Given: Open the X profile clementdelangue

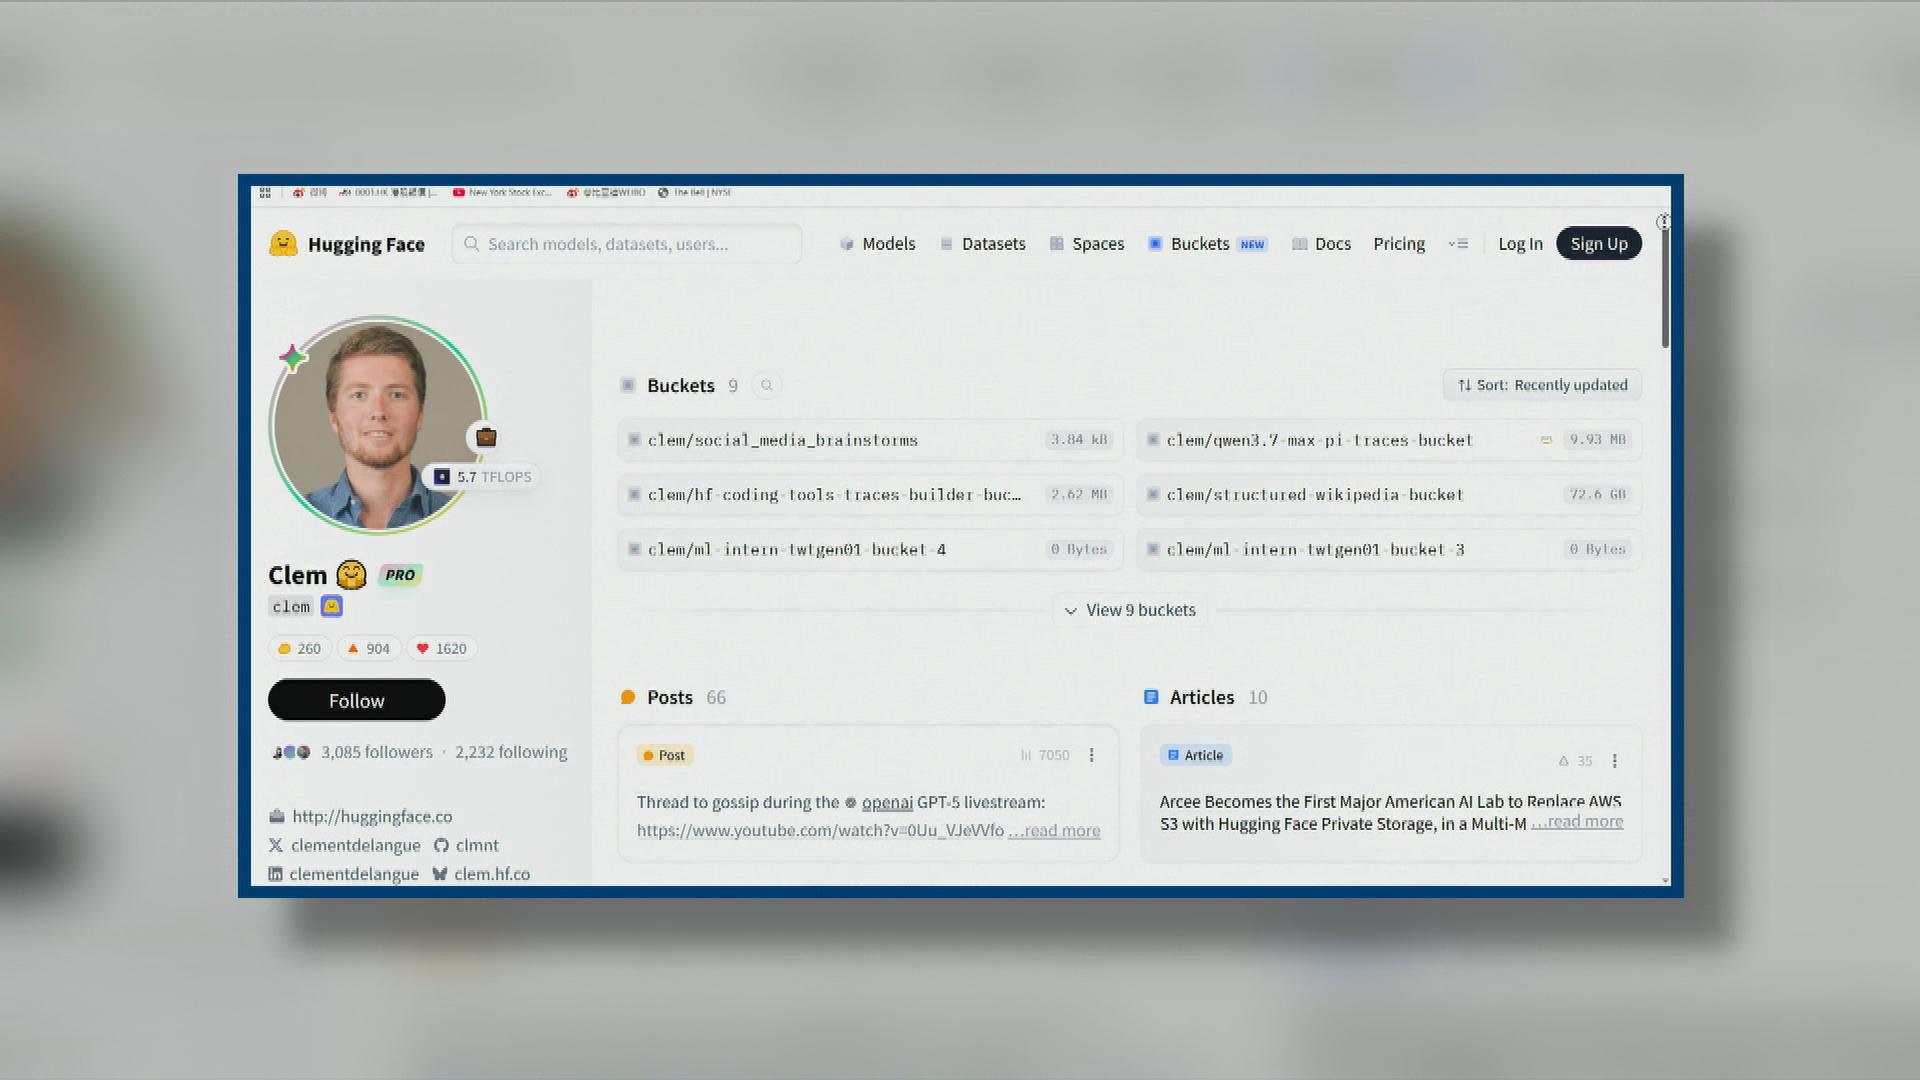Looking at the screenshot, I should pos(345,845).
